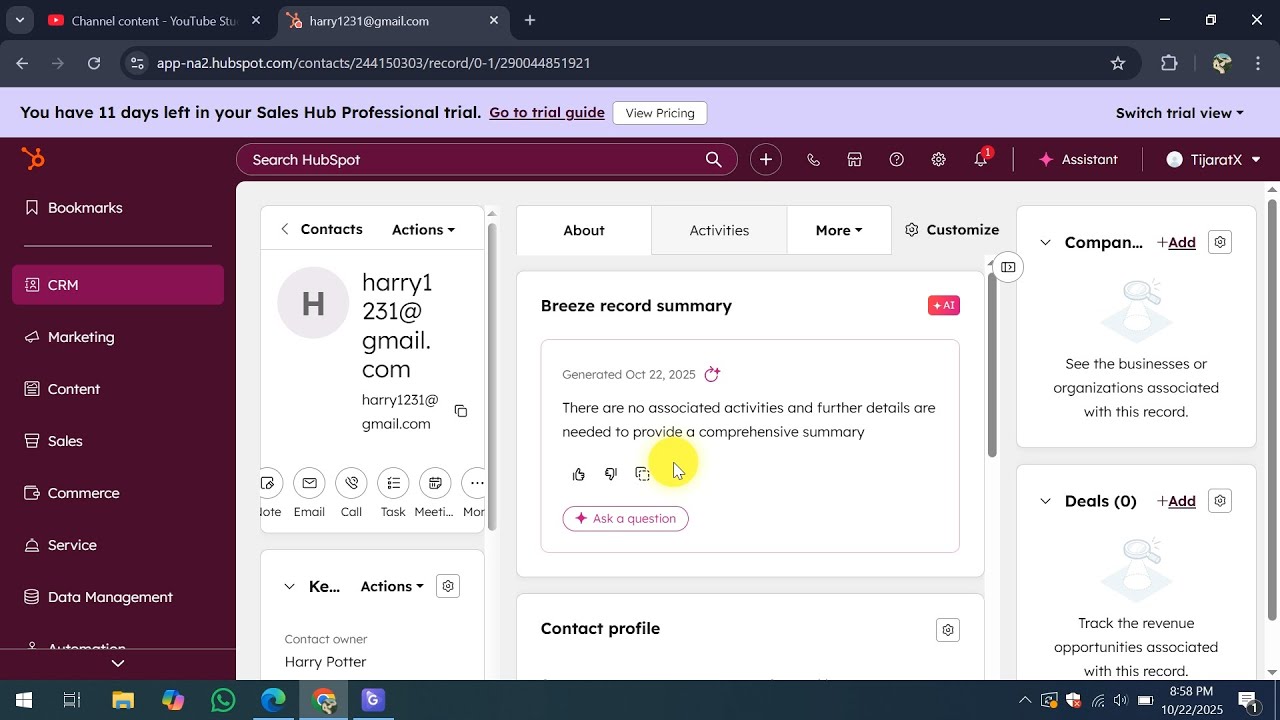
Task: Bookmark this page star icon
Action: click(1118, 63)
